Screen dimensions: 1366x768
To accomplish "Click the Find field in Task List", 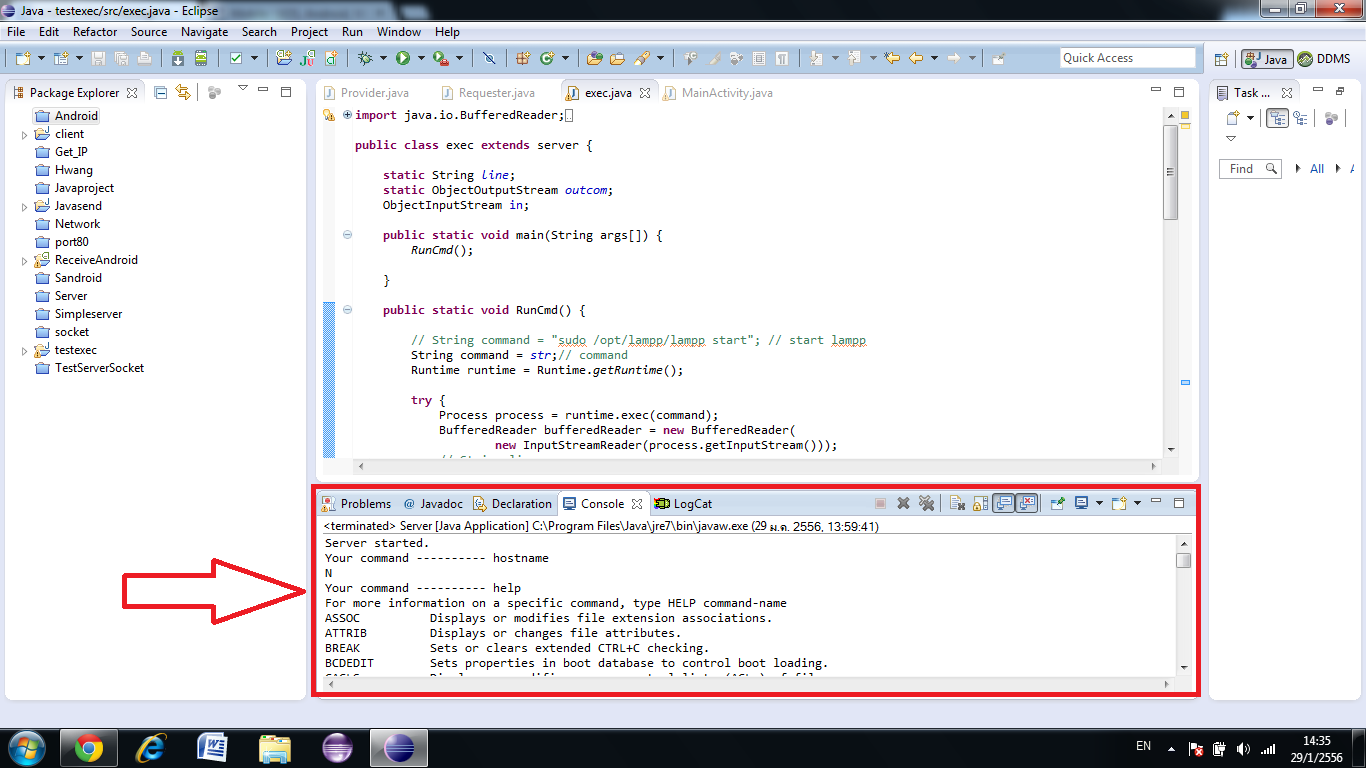I will [1250, 169].
